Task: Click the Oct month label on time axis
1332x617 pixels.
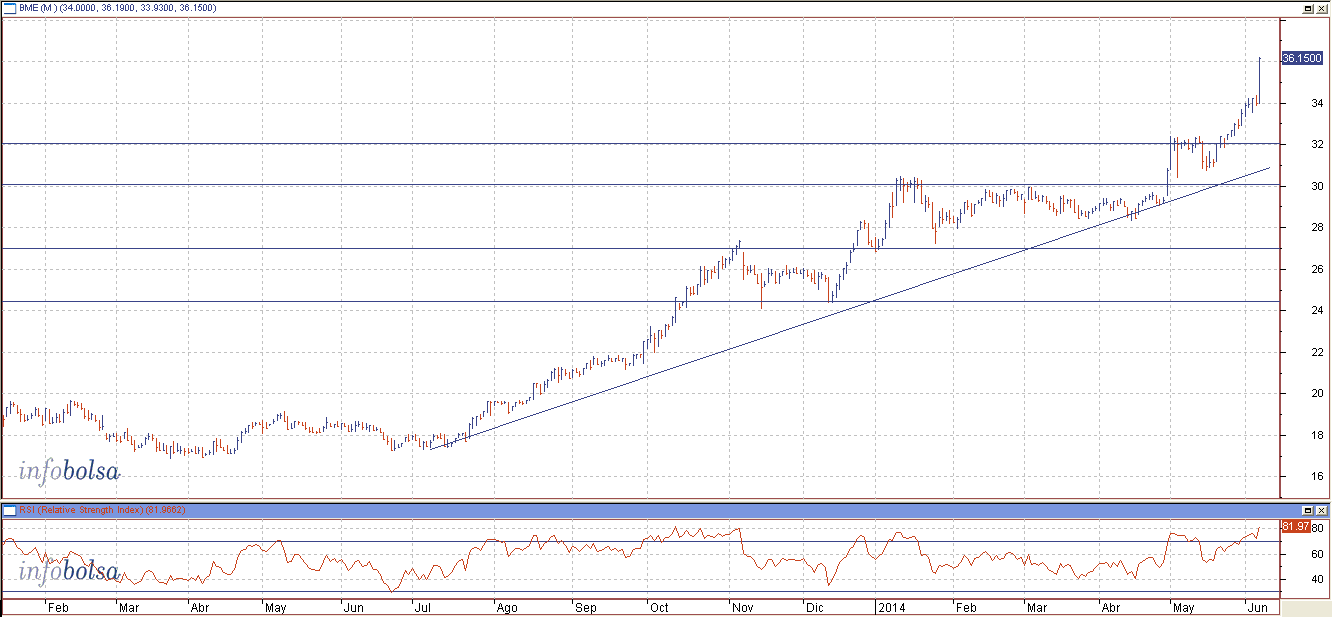Action: 659,607
